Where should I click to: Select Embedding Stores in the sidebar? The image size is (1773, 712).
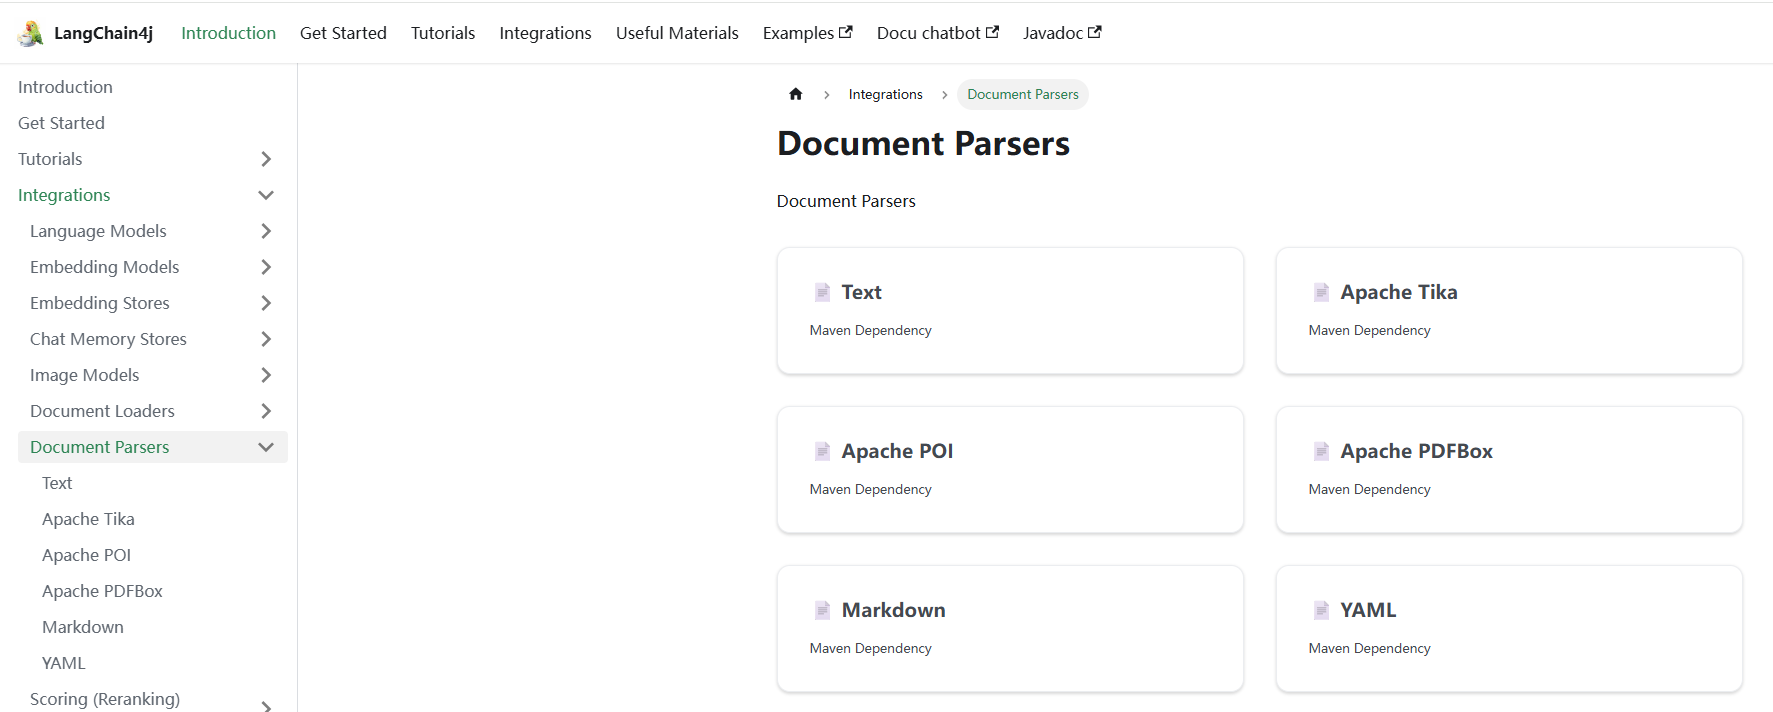99,303
